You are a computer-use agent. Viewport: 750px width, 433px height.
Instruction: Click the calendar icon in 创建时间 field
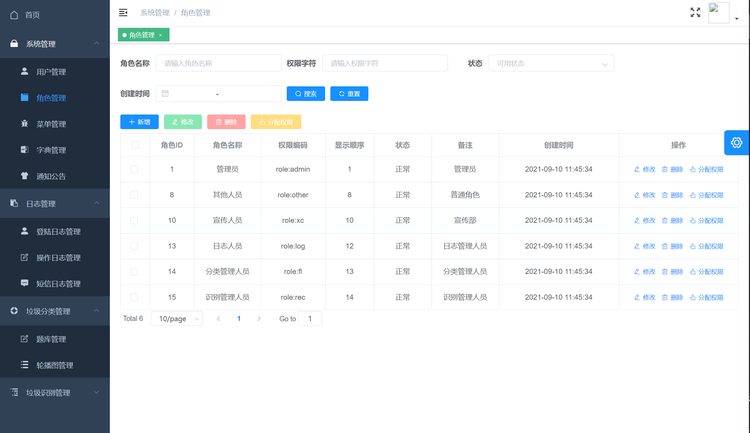click(165, 94)
